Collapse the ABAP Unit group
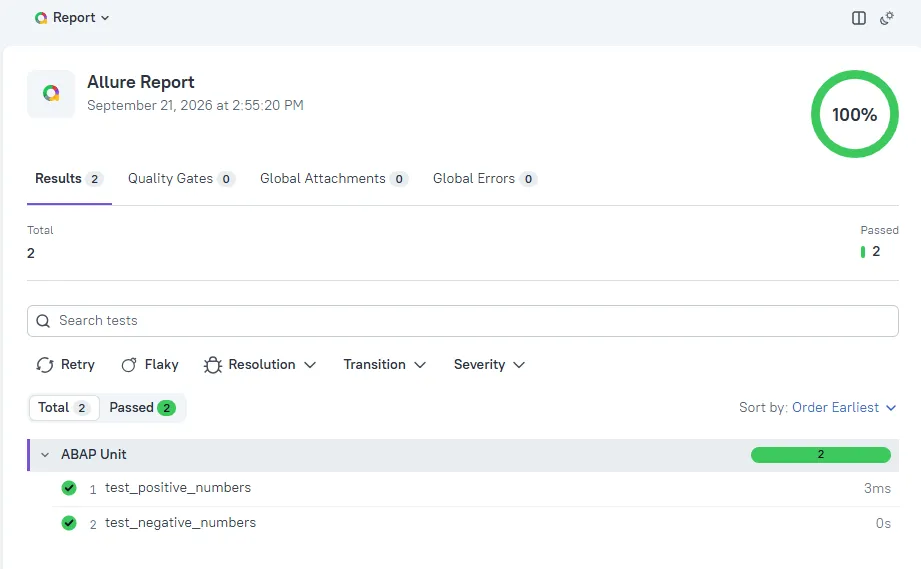This screenshot has height=569, width=921. pos(45,454)
